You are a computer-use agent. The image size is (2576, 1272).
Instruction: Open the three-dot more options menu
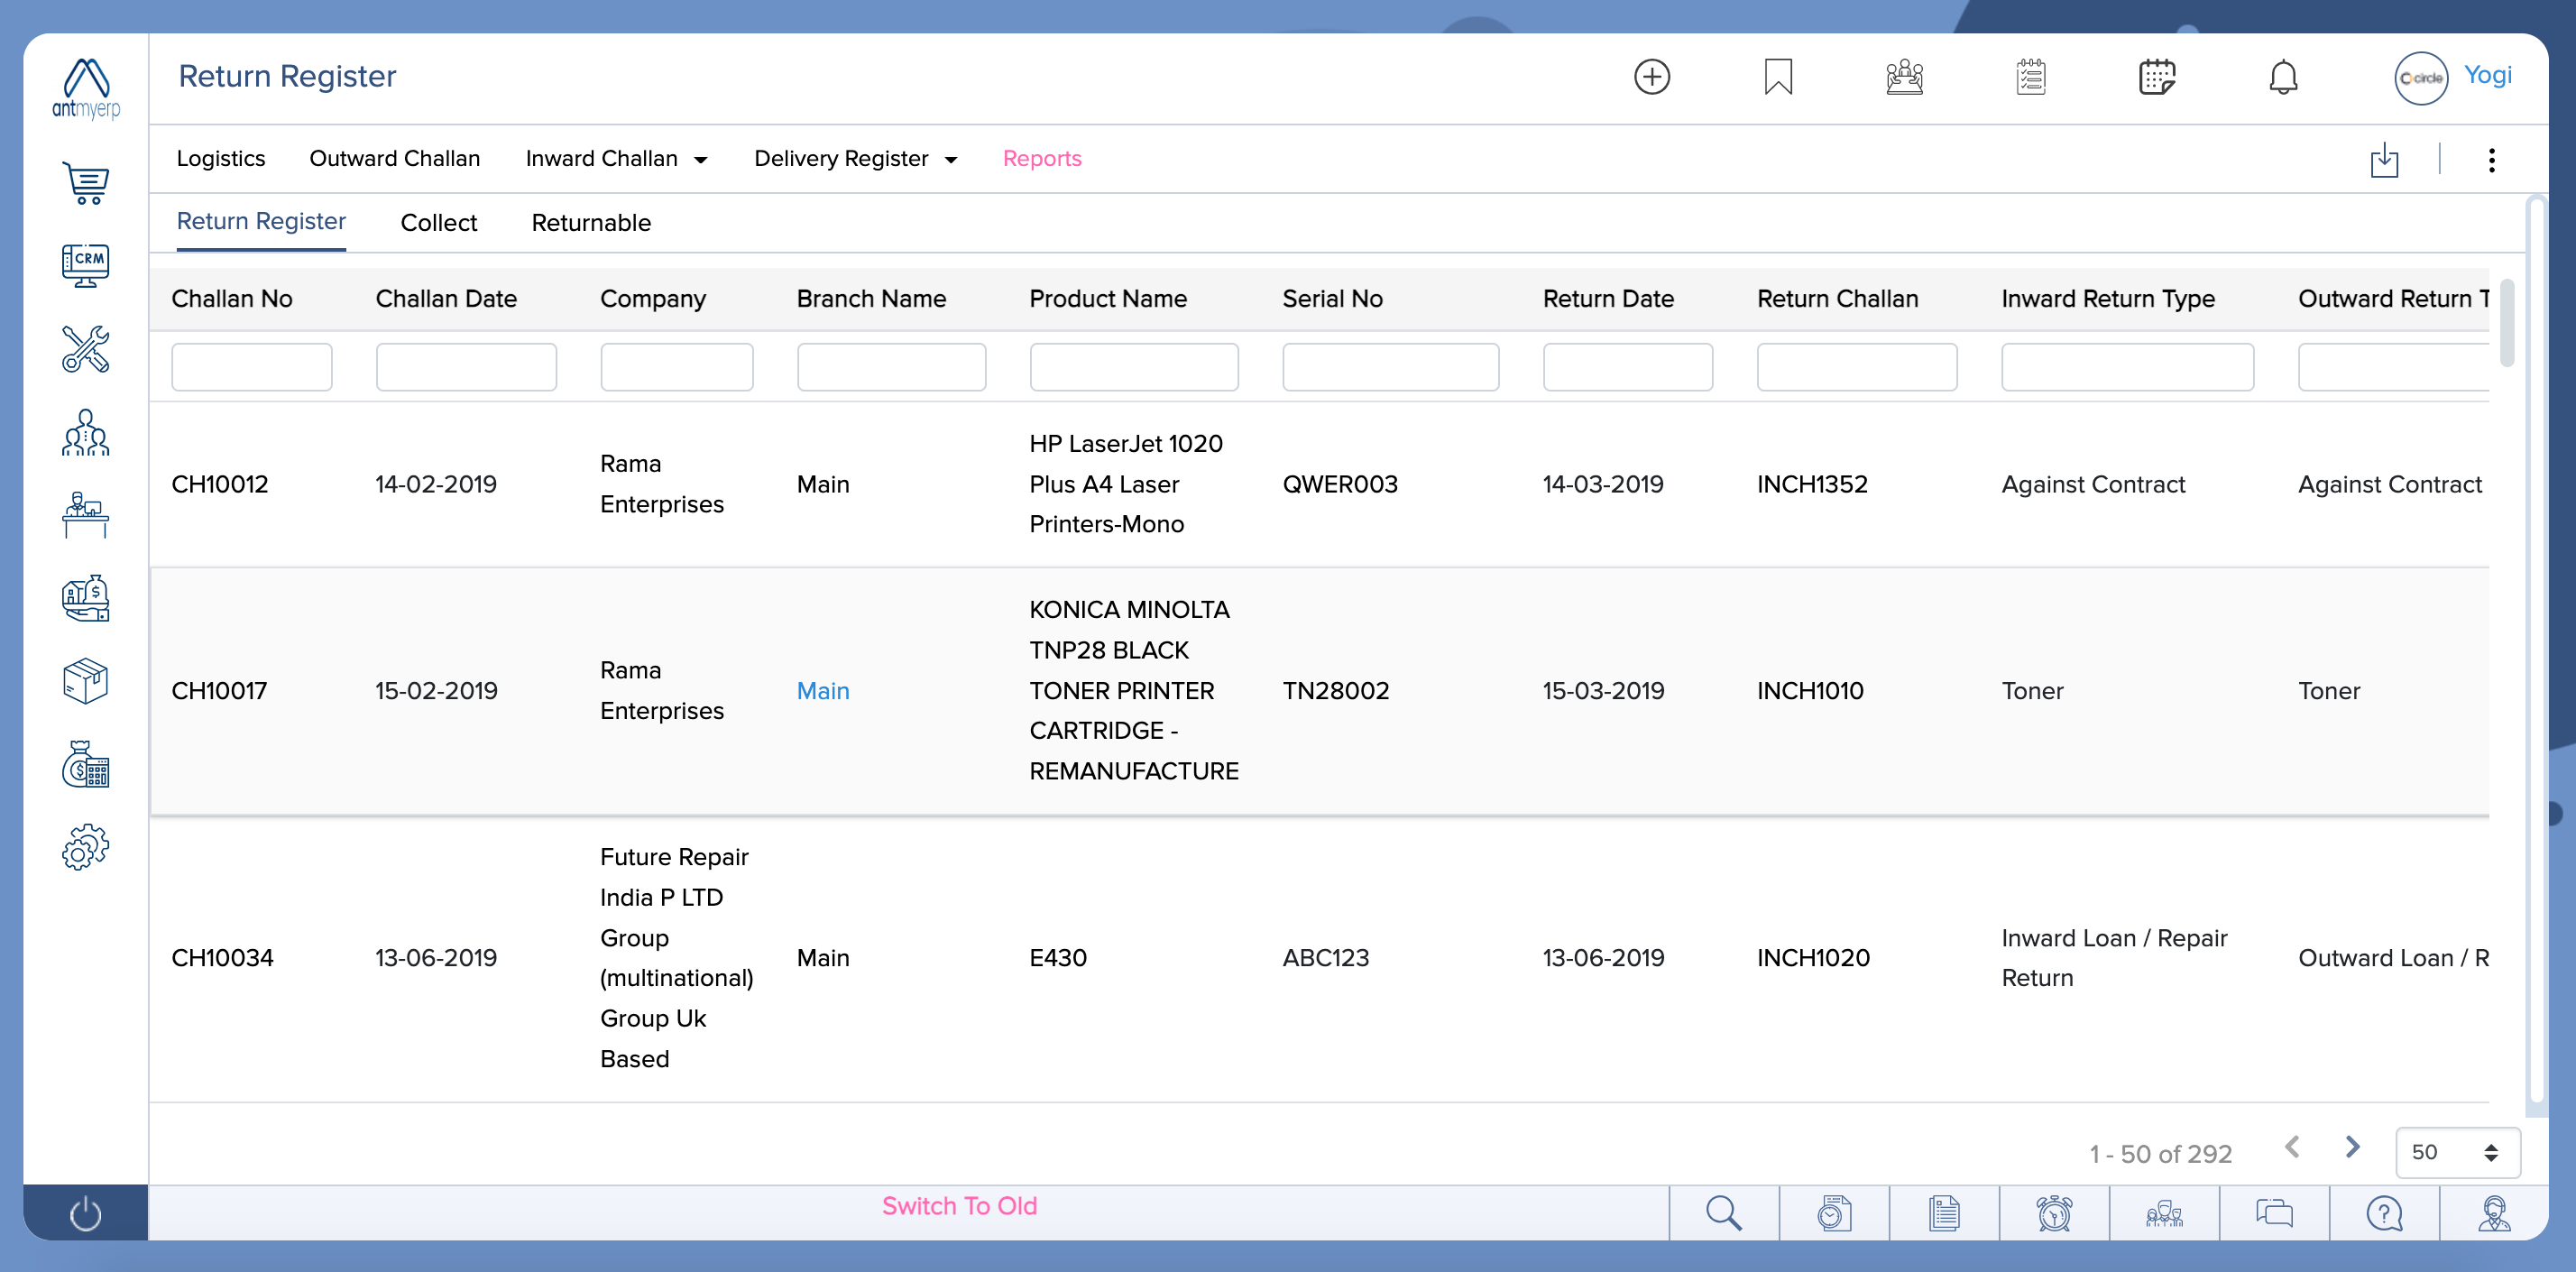[2490, 160]
